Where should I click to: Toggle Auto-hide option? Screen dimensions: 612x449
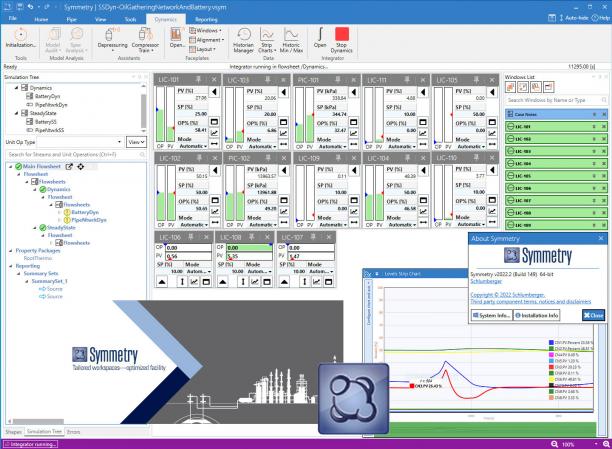[x=574, y=18]
